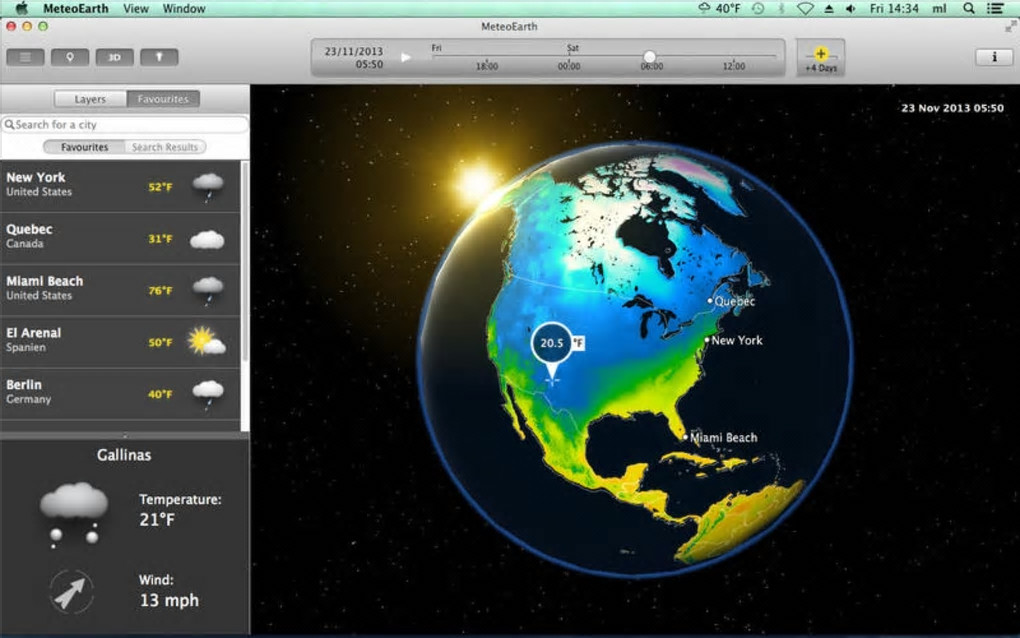Screen dimensions: 1020x638
Task: Open the info button
Action: tap(994, 57)
